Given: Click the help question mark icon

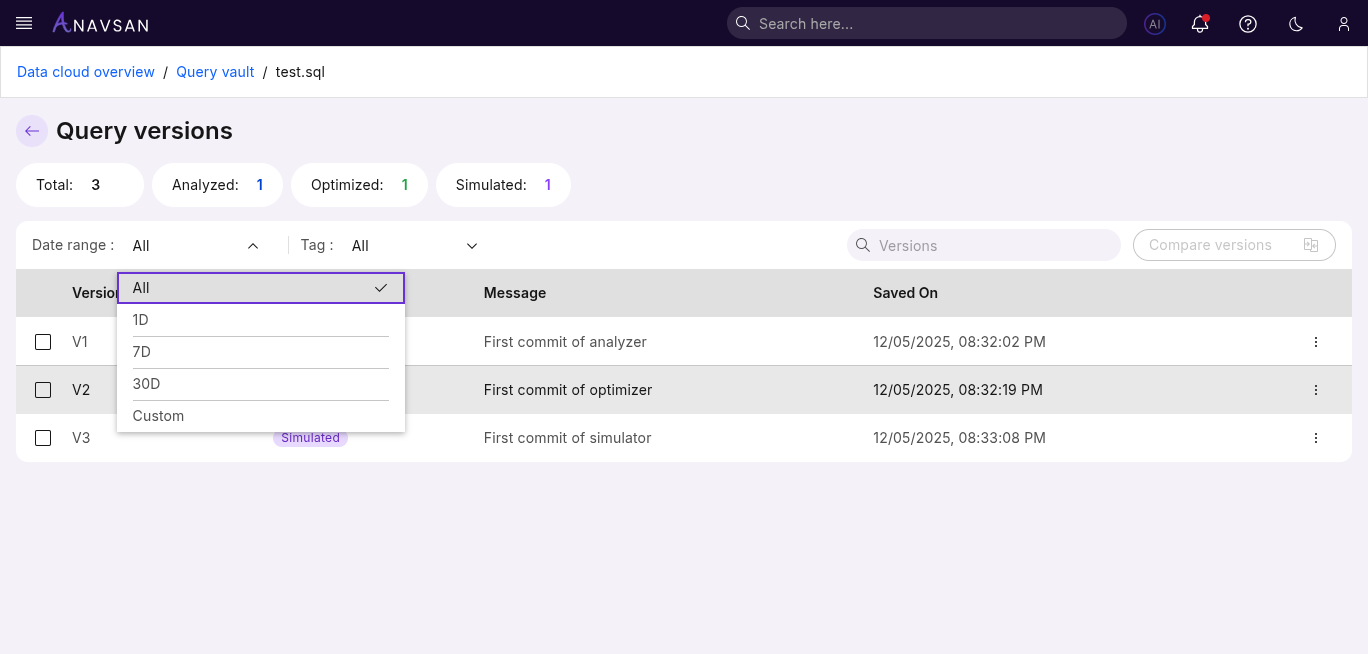Looking at the screenshot, I should 1247,23.
